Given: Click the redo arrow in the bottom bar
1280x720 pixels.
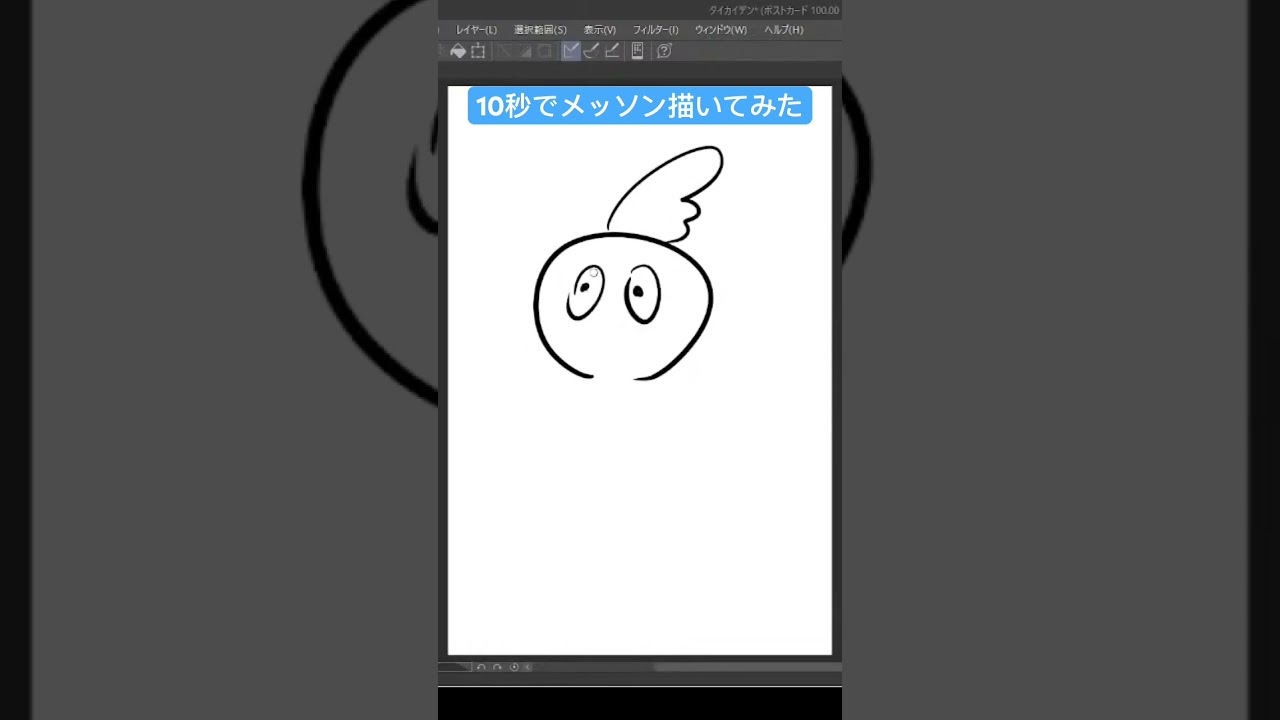Looking at the screenshot, I should click(496, 667).
